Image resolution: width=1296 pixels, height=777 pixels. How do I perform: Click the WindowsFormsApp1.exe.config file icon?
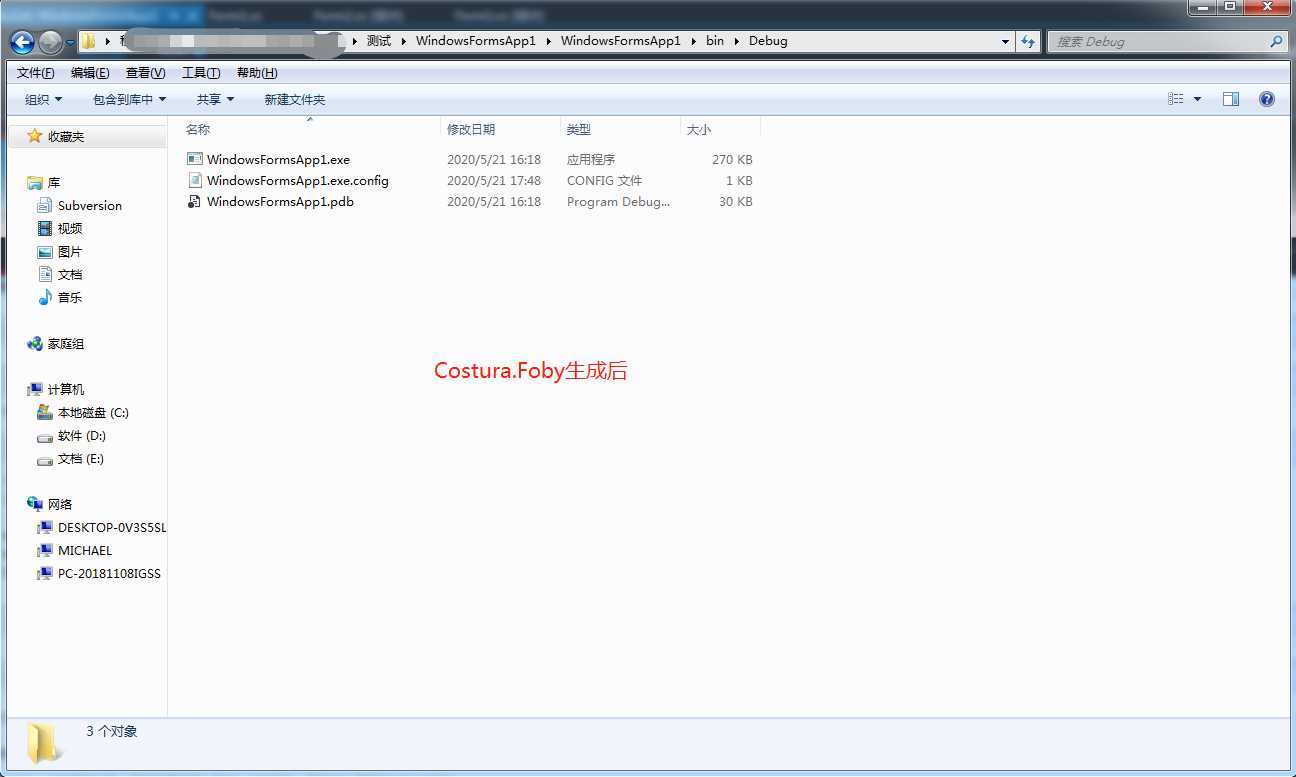pyautogui.click(x=195, y=180)
